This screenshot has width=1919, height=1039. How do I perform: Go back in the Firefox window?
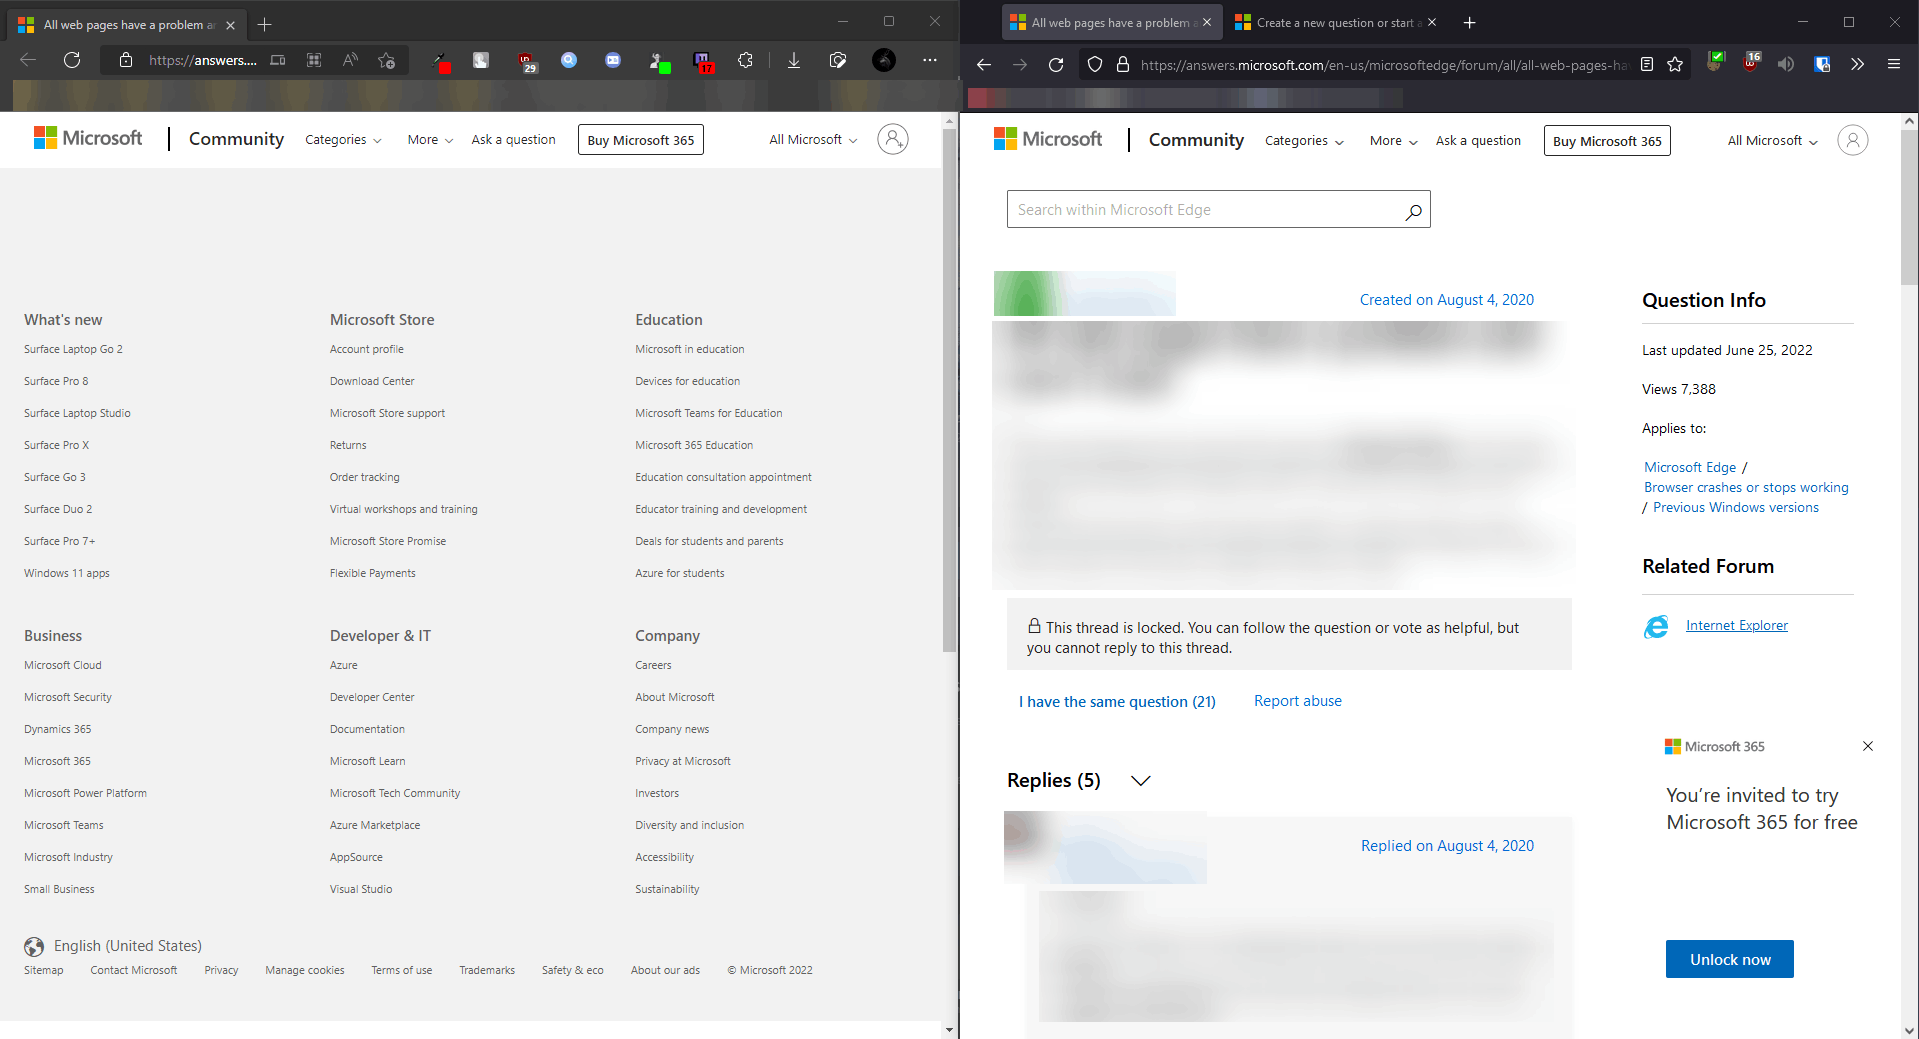pyautogui.click(x=984, y=64)
